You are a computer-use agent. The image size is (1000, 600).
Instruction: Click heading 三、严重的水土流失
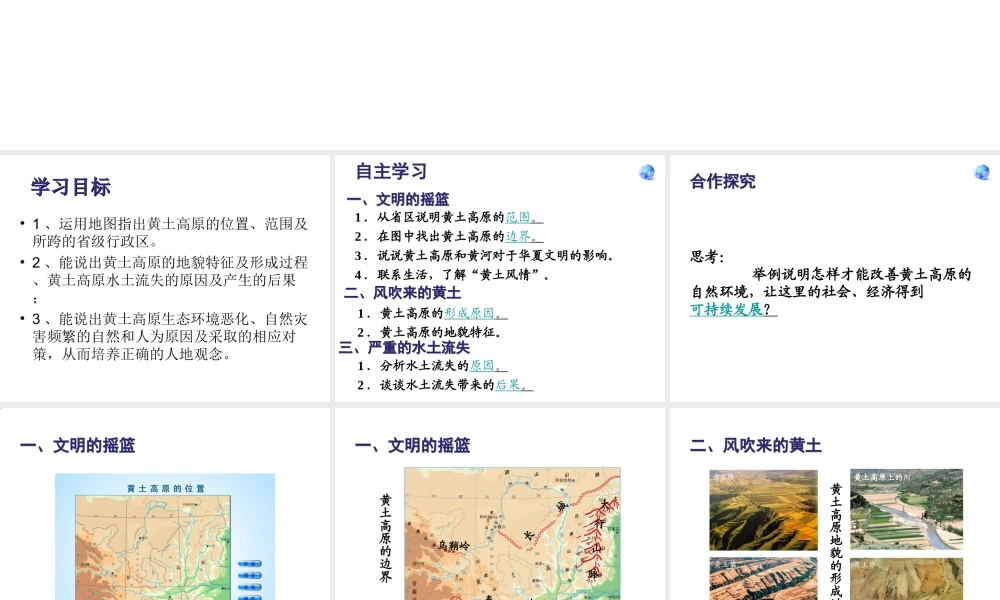404,348
